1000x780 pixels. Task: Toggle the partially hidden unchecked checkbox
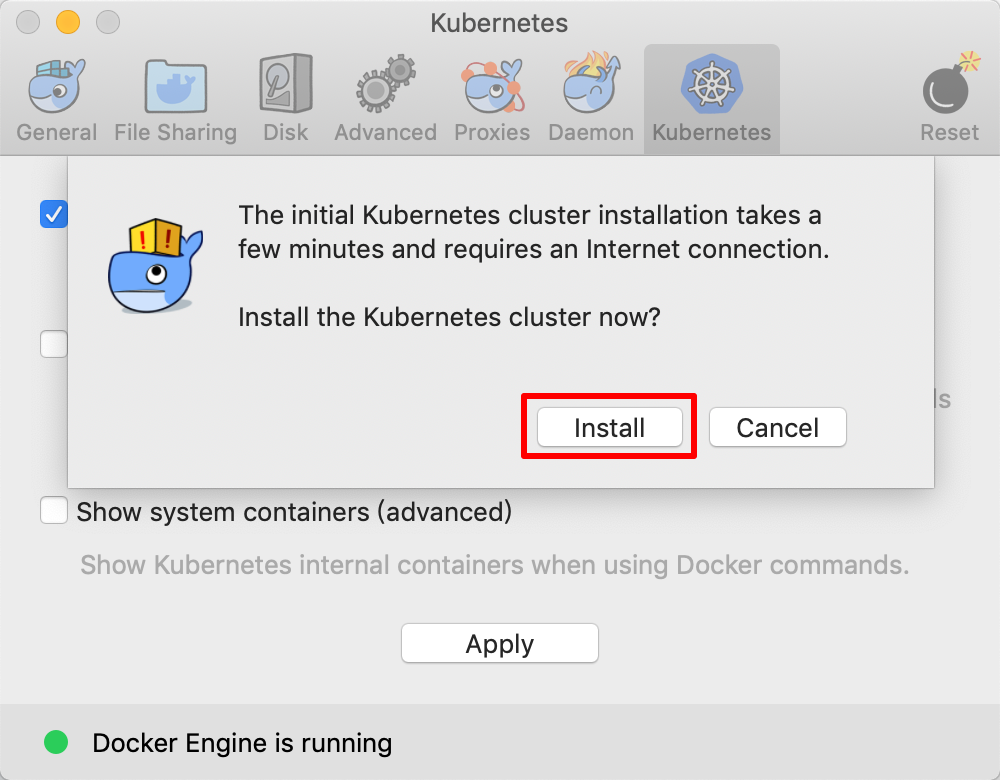pos(52,344)
